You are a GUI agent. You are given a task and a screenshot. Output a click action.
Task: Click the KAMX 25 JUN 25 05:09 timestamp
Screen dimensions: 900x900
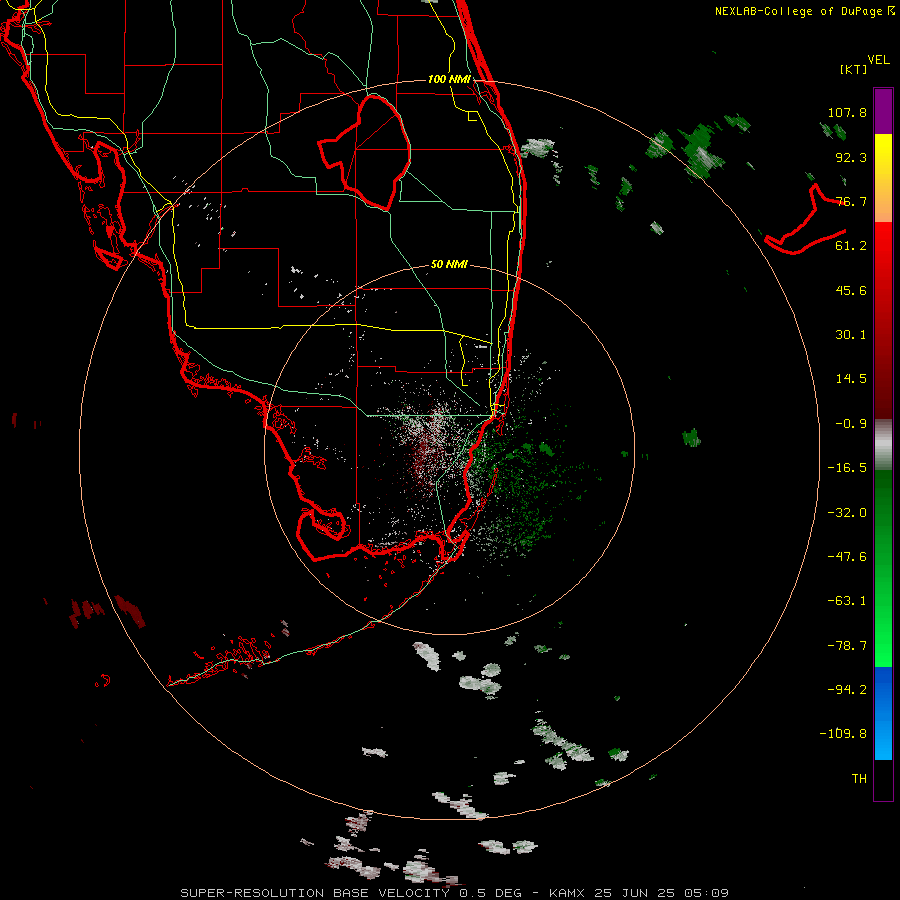(x=639, y=893)
